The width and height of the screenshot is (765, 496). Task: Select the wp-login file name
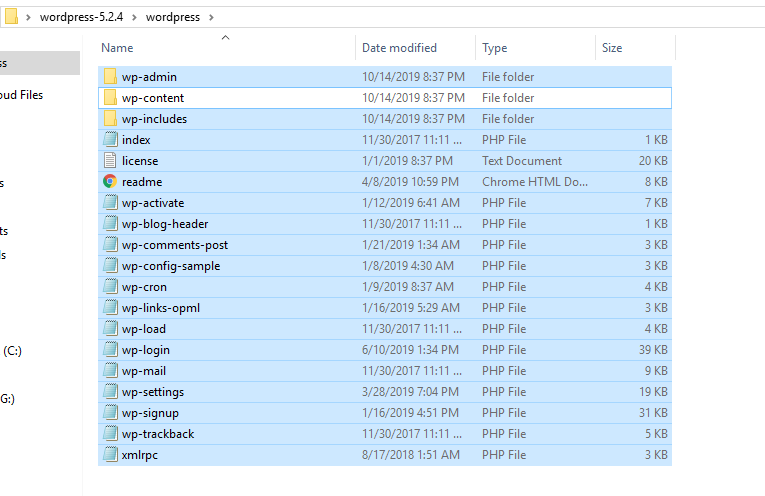[145, 349]
